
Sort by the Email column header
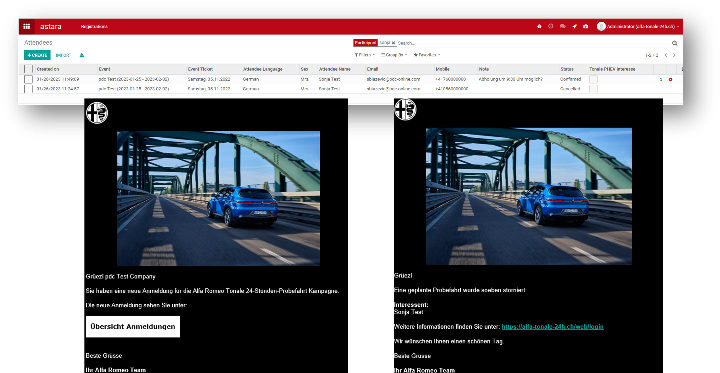pos(372,69)
